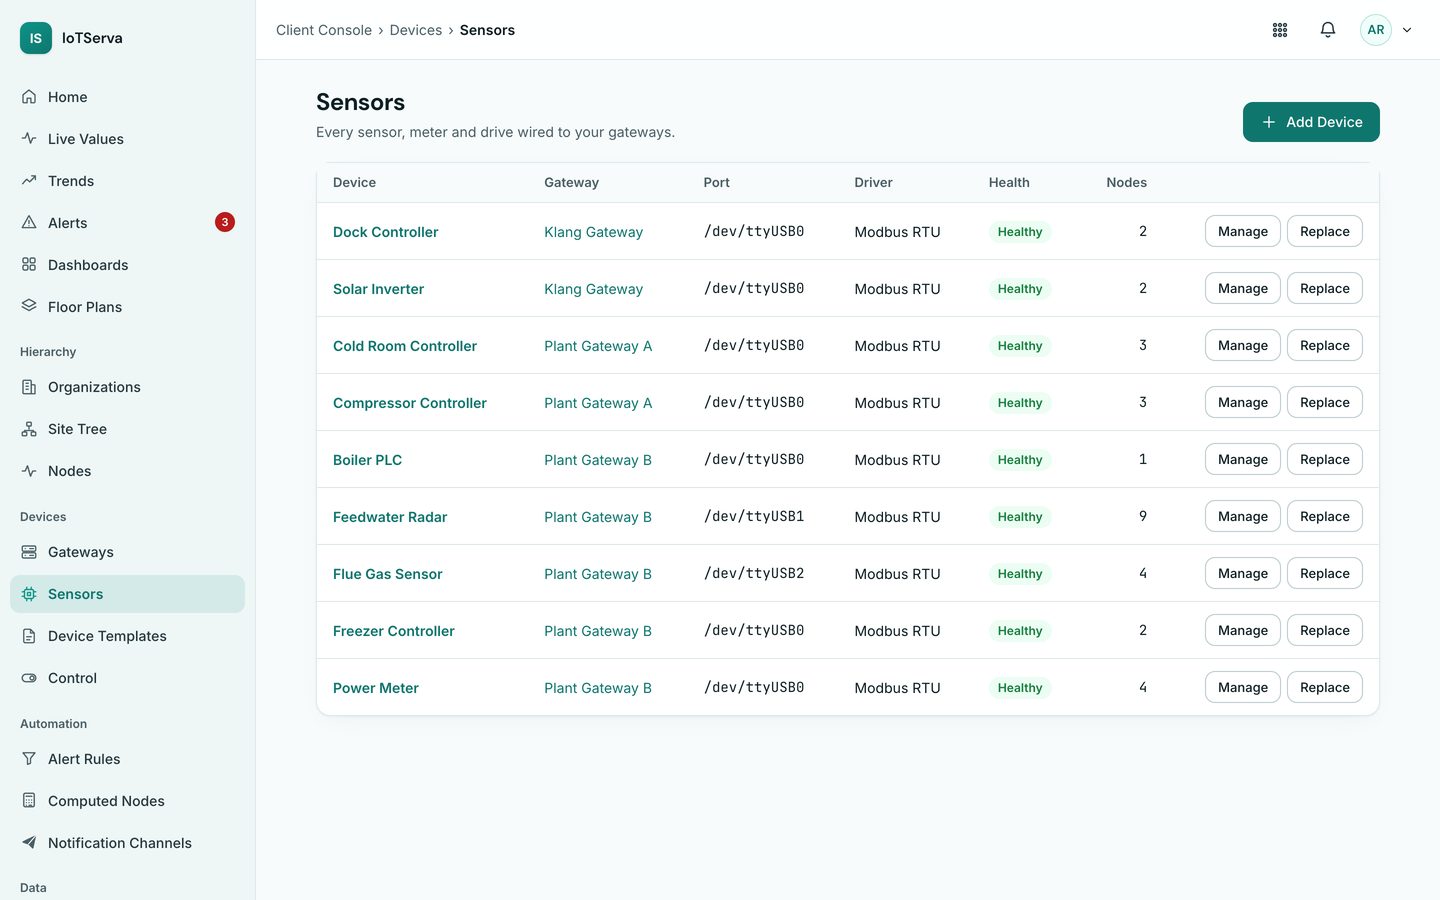The height and width of the screenshot is (900, 1440).
Task: Click the Health column header
Action: [1009, 182]
